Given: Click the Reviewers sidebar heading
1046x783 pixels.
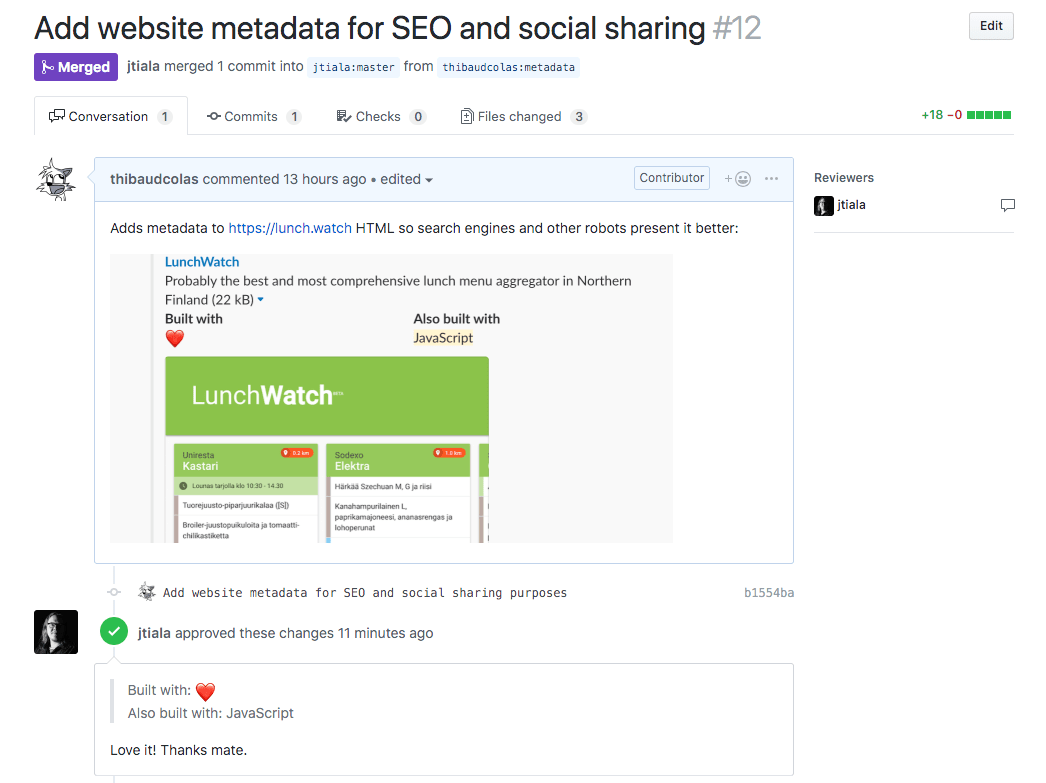Looking at the screenshot, I should [x=844, y=177].
